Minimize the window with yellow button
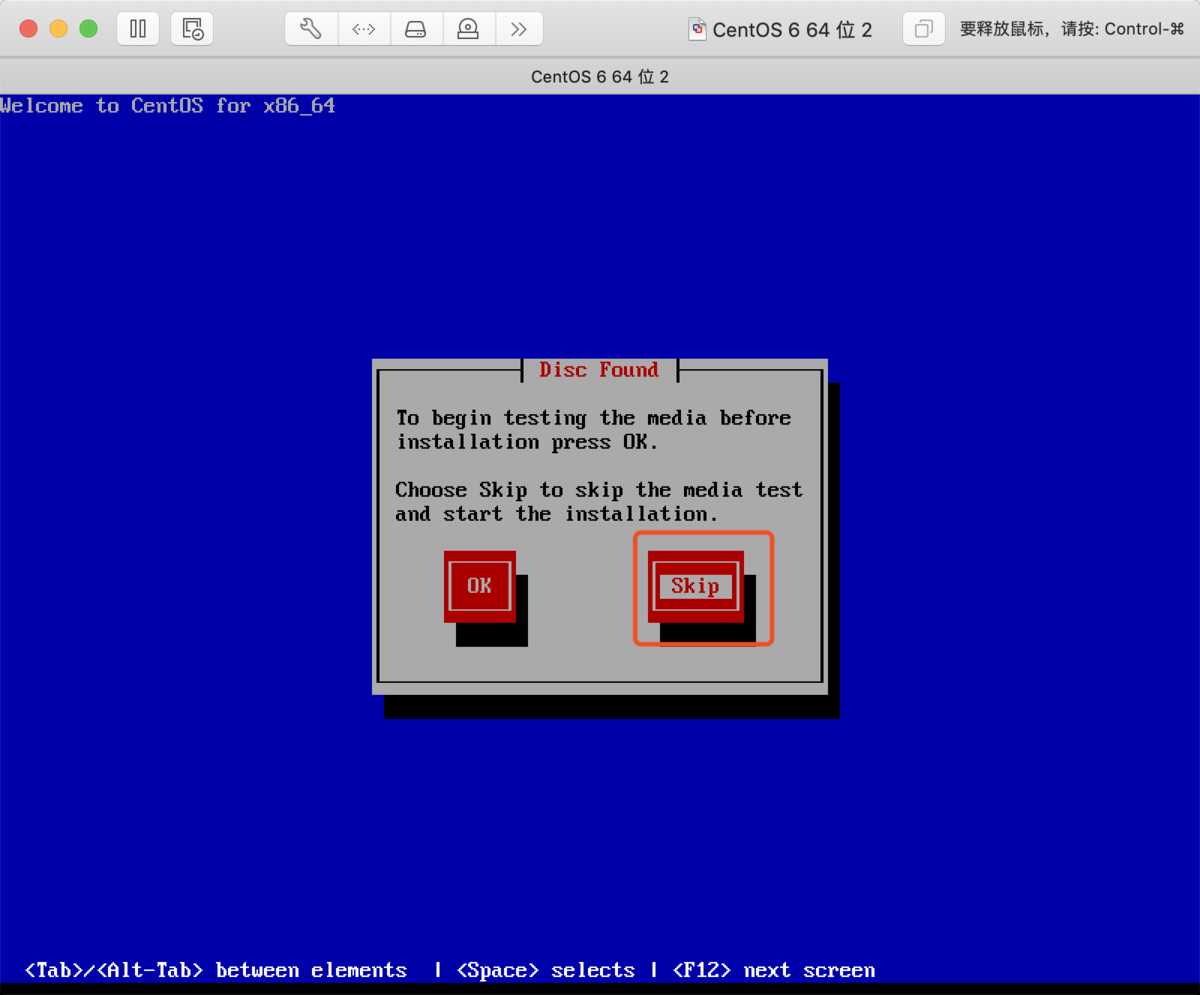The image size is (1200, 995). 58,29
